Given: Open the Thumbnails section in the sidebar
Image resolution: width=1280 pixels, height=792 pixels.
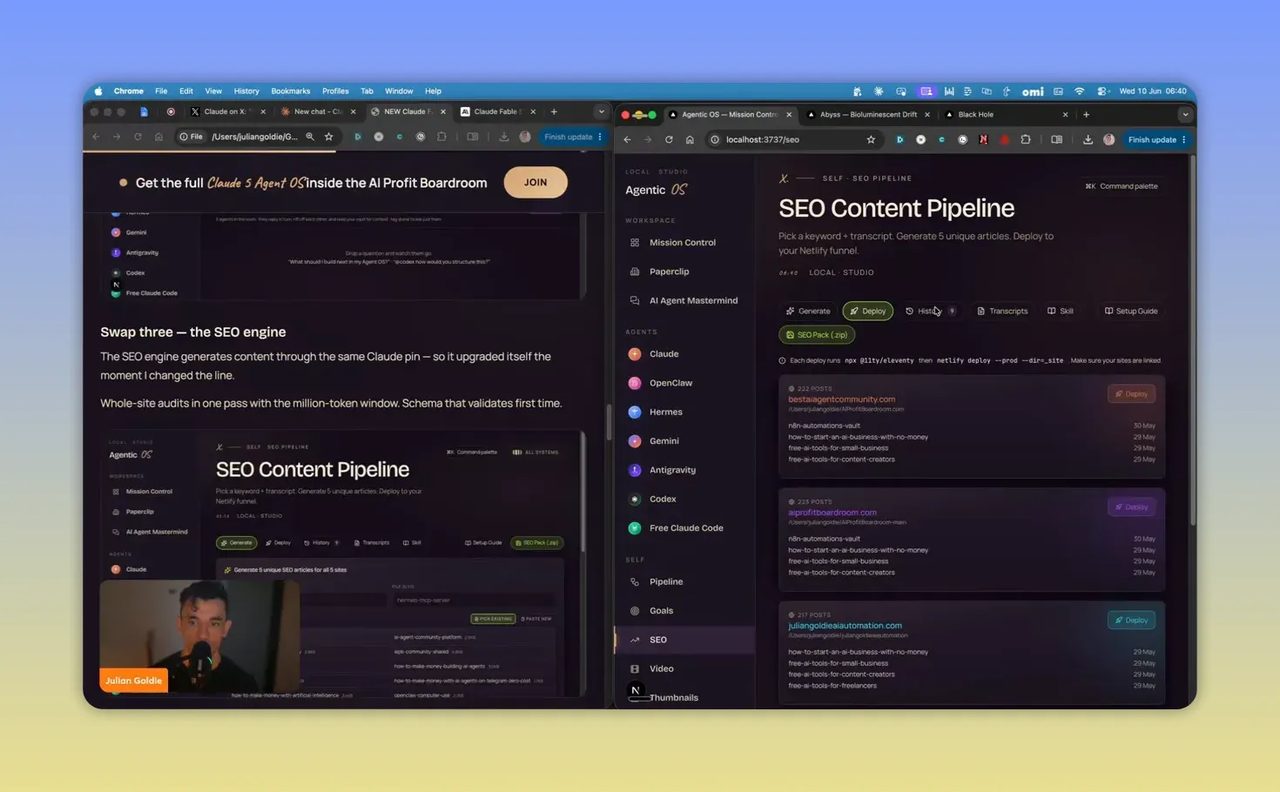Looking at the screenshot, I should [x=674, y=697].
